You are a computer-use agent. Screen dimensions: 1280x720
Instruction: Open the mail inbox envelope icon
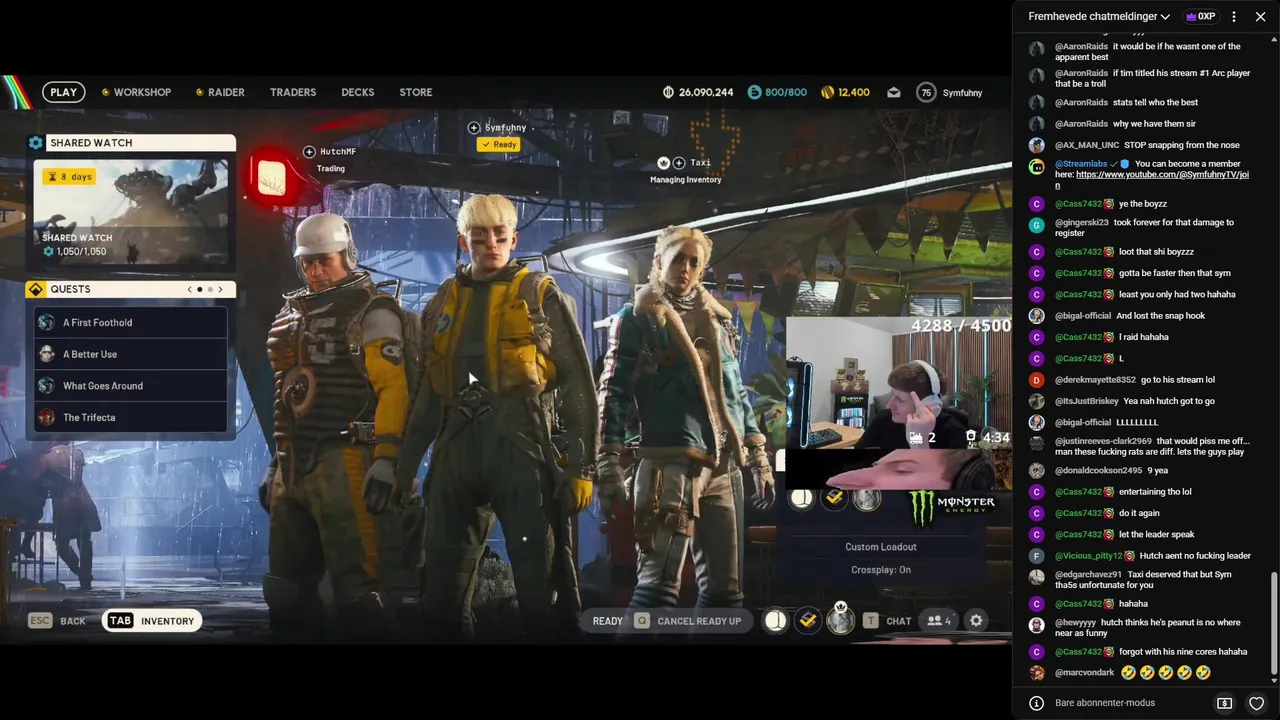[x=894, y=92]
